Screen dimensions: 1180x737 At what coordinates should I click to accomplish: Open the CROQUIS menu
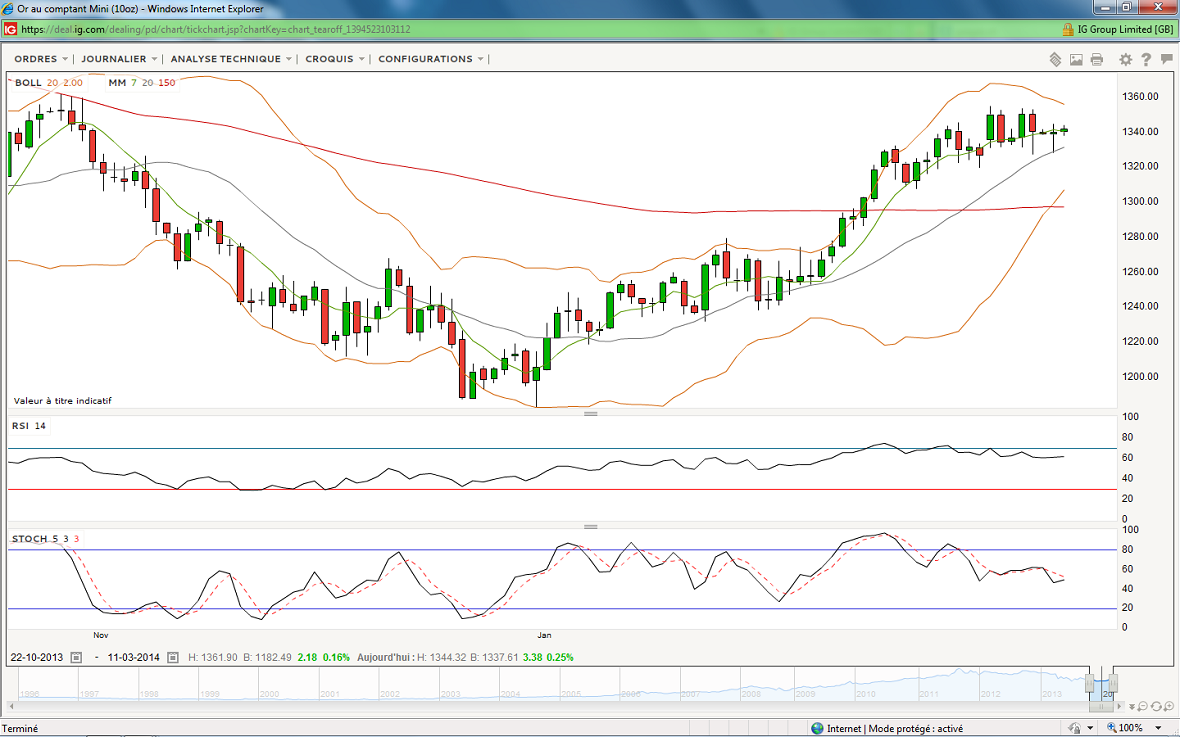335,59
